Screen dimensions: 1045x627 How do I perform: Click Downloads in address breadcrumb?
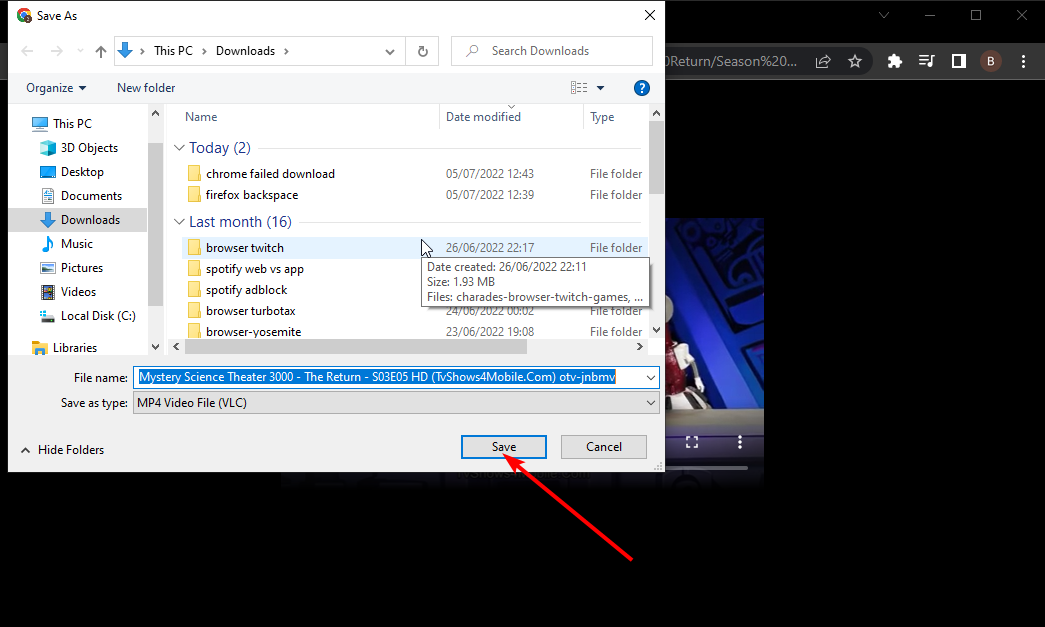click(x=245, y=51)
